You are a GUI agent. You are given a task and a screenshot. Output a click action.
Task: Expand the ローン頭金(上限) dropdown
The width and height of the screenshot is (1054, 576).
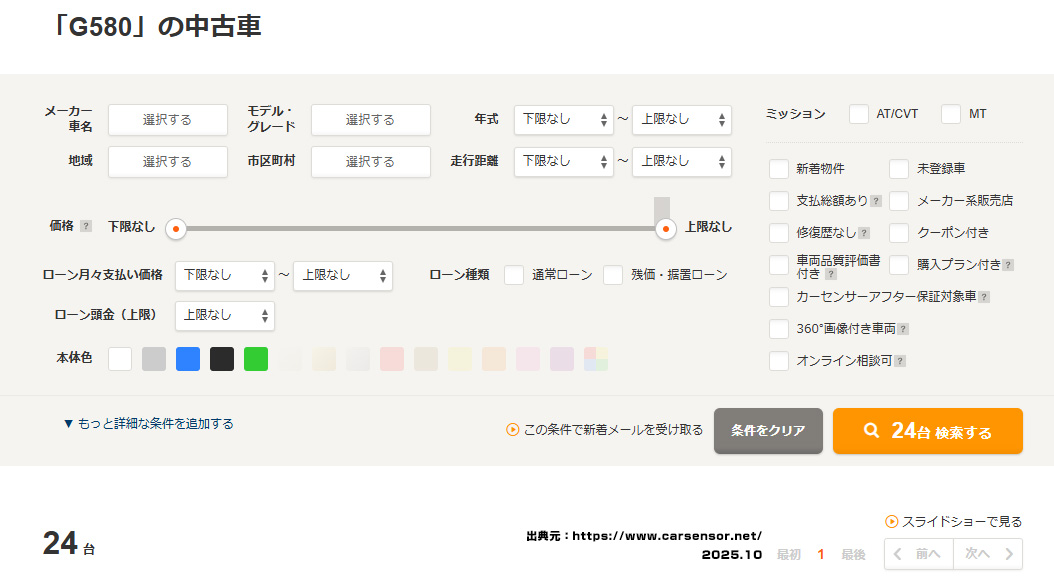point(224,316)
